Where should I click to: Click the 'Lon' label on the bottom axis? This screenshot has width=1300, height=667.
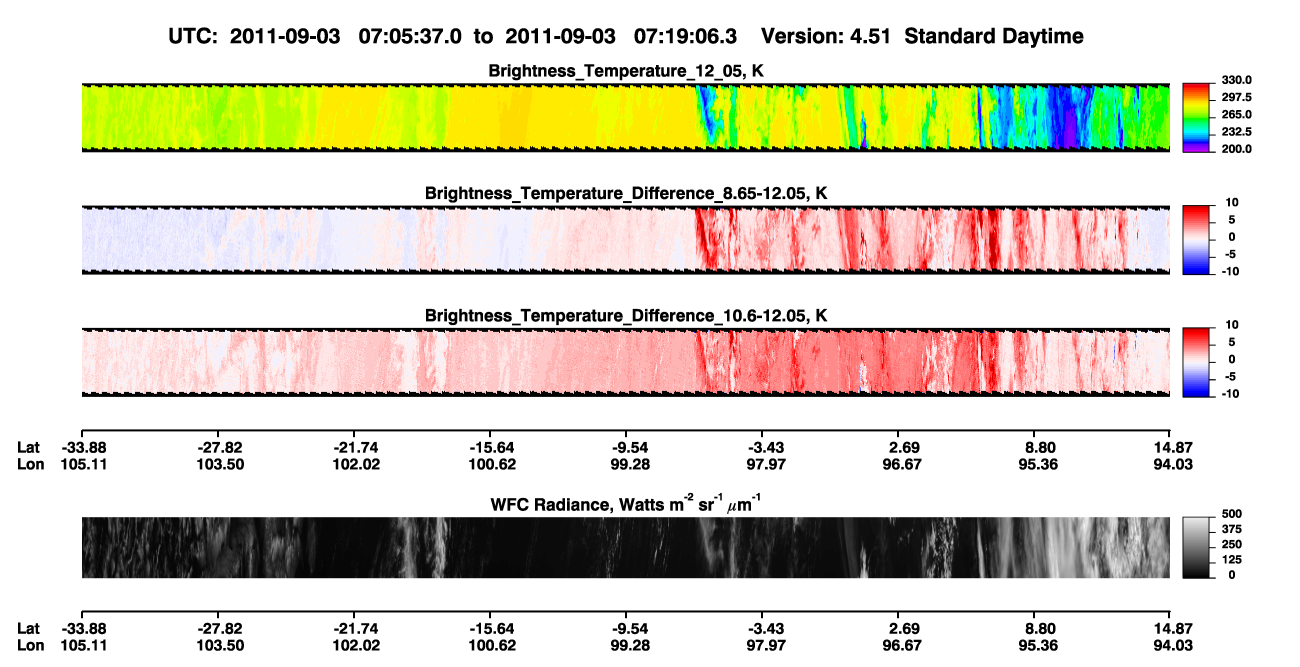point(30,644)
